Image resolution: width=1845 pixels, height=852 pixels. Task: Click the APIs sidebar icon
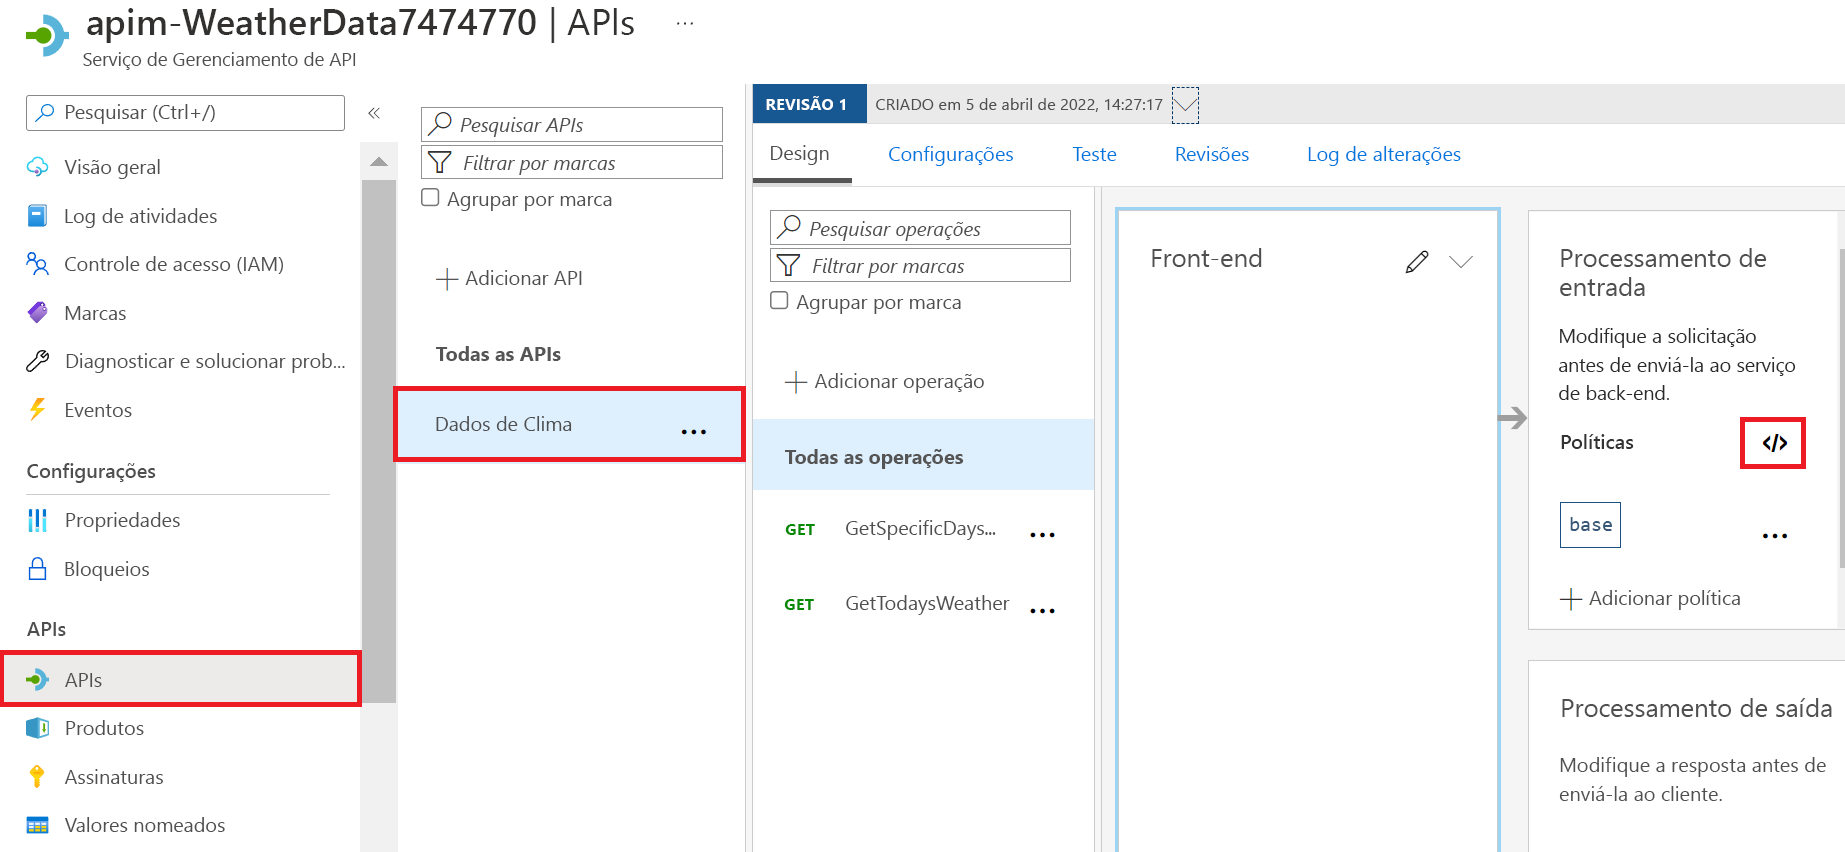click(37, 680)
